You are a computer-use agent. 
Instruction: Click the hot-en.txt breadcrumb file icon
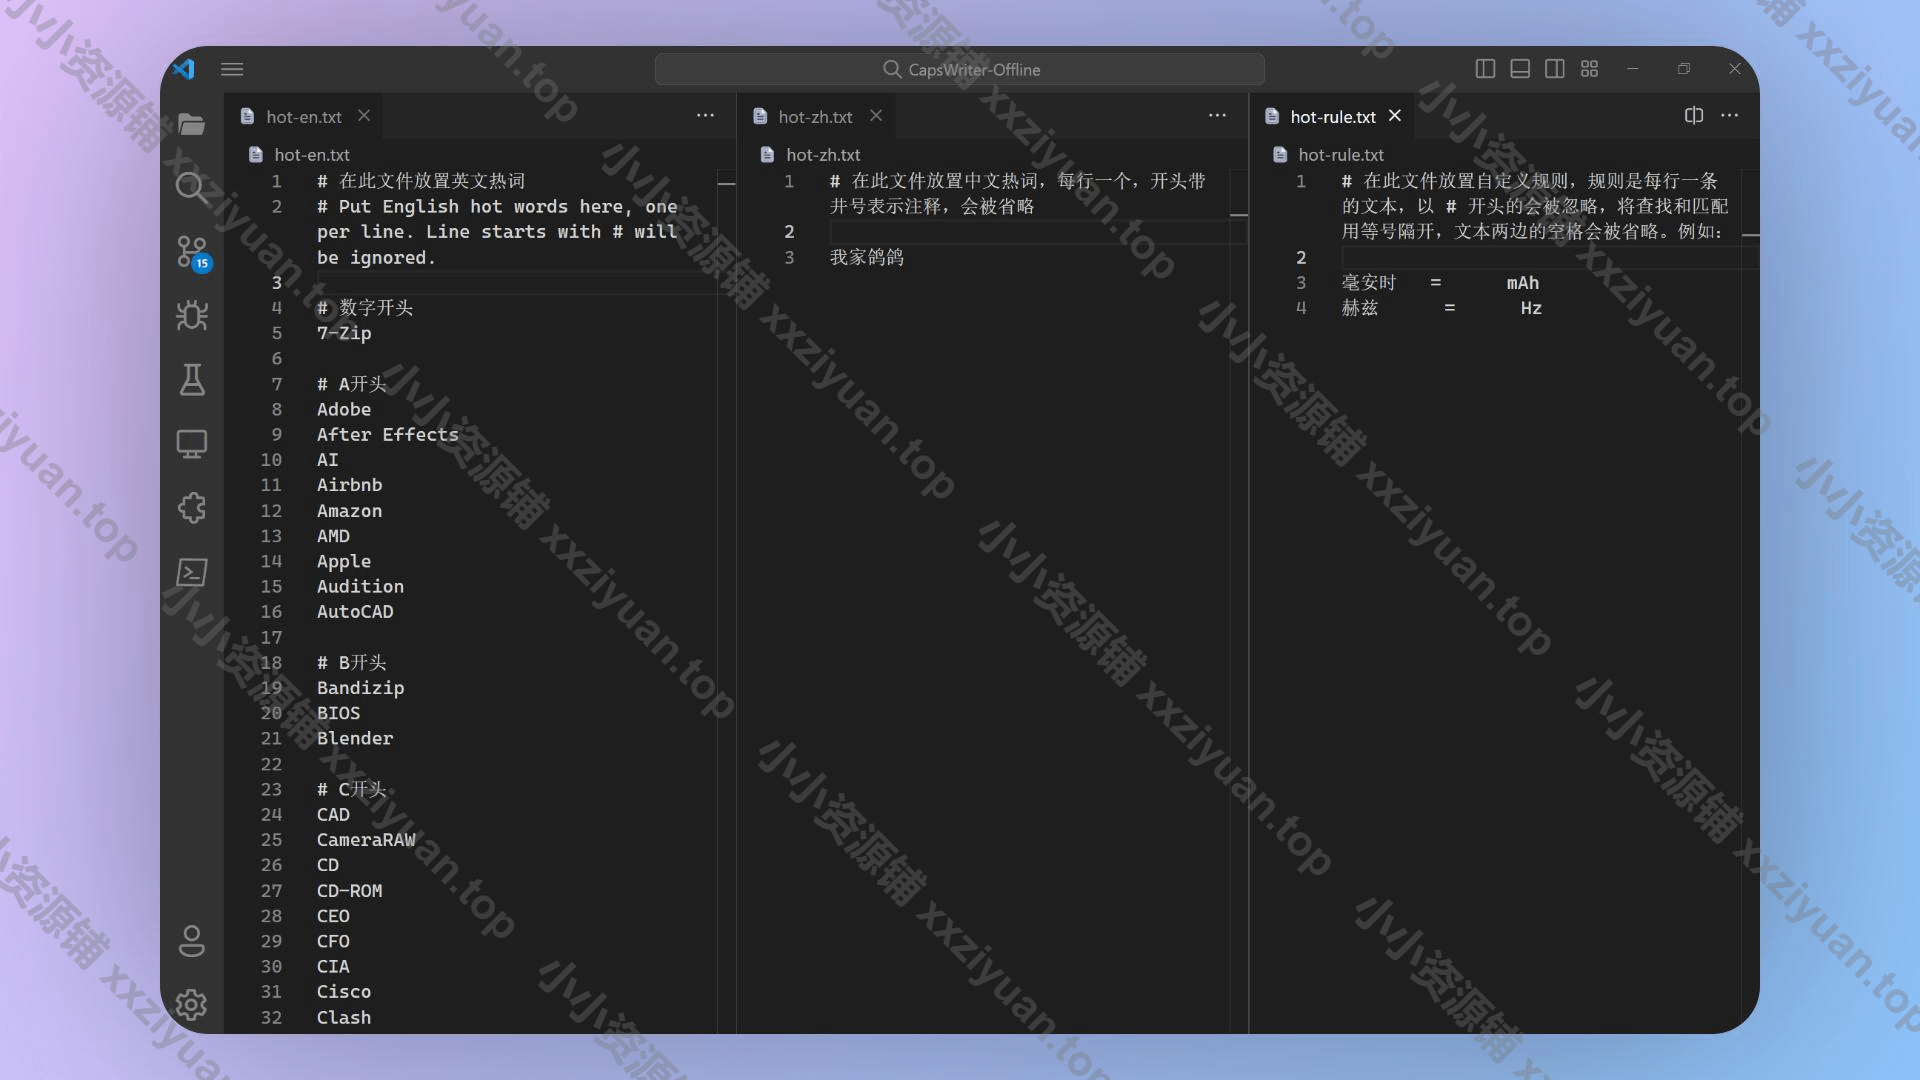(256, 155)
